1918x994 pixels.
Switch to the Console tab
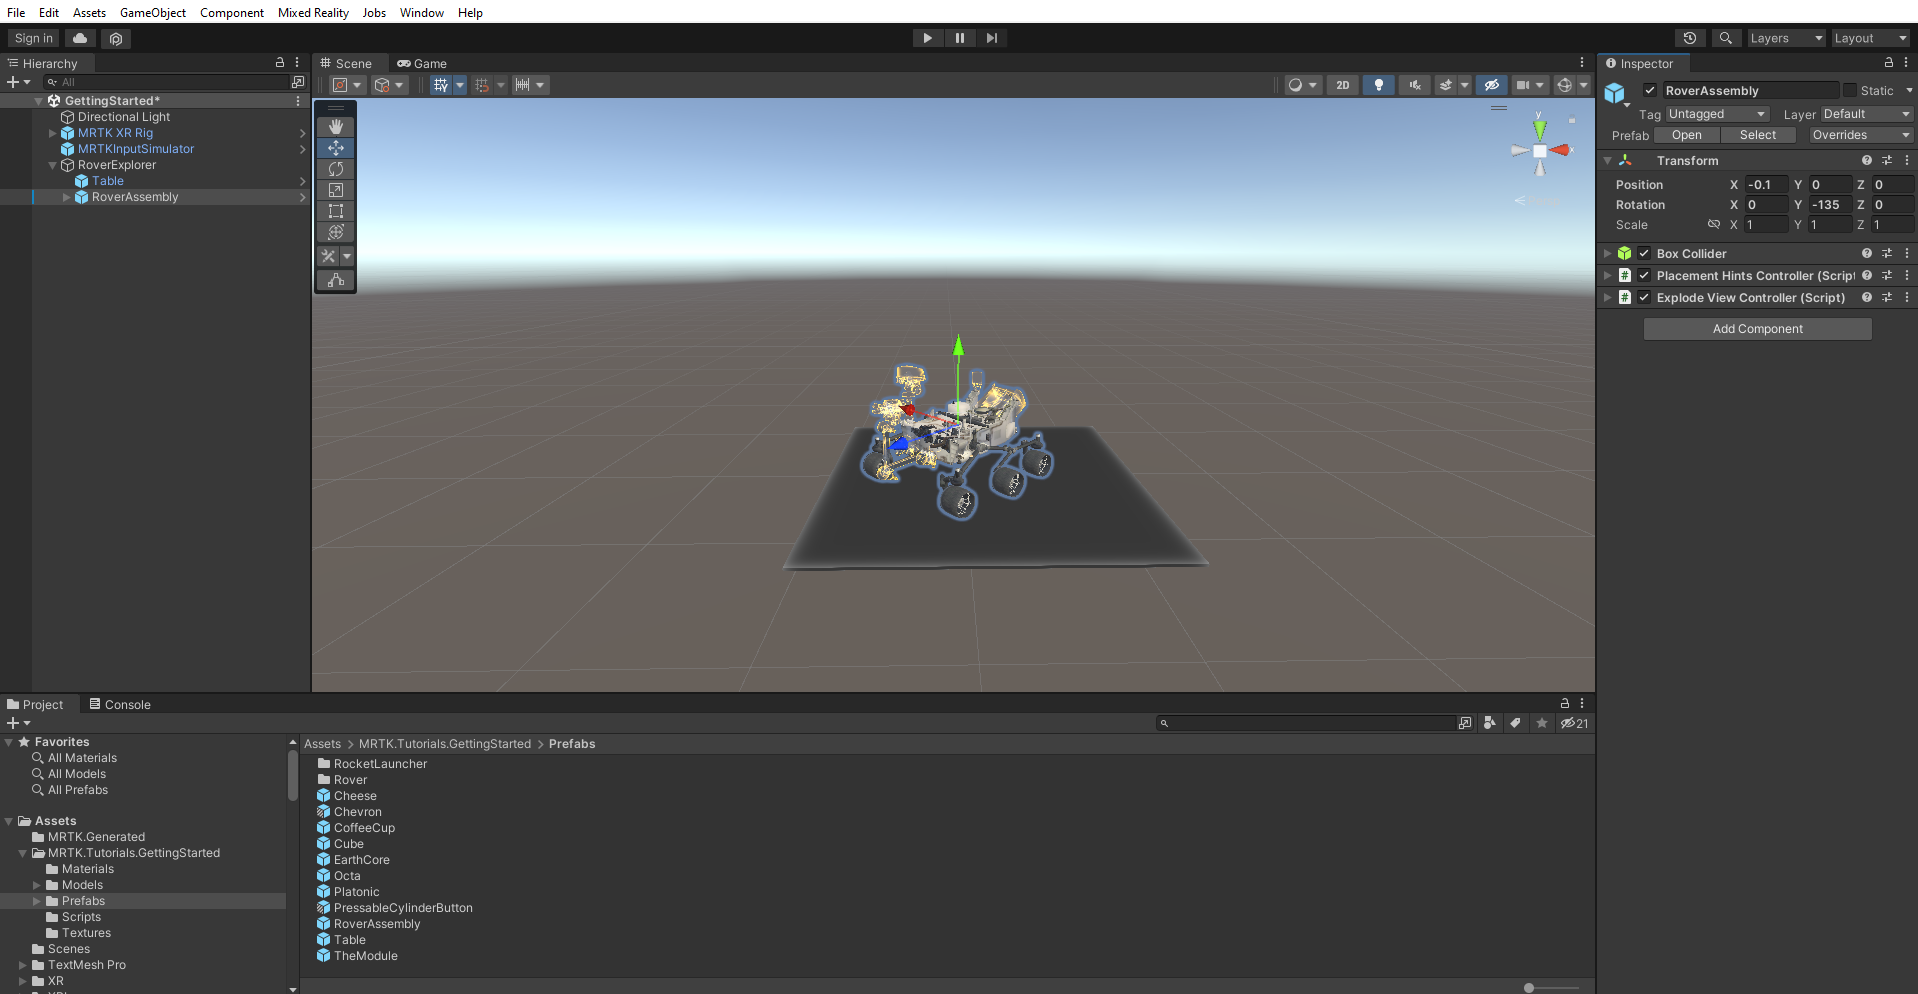120,704
